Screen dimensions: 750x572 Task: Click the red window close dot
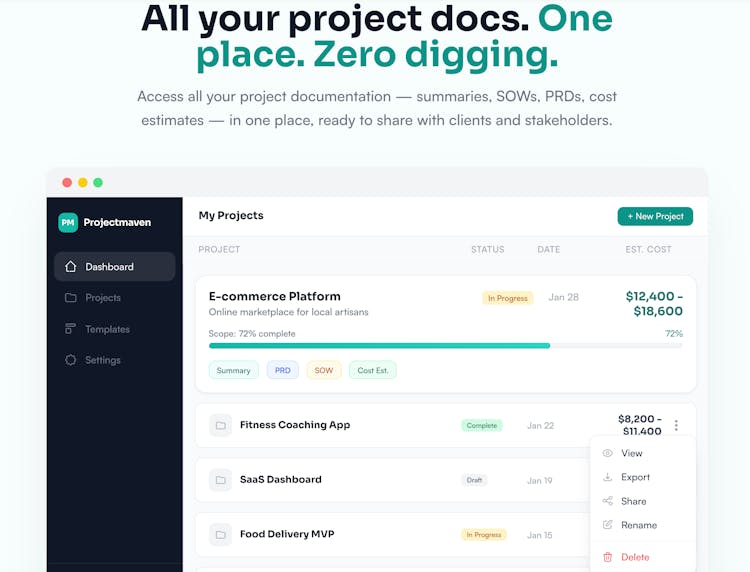67,182
